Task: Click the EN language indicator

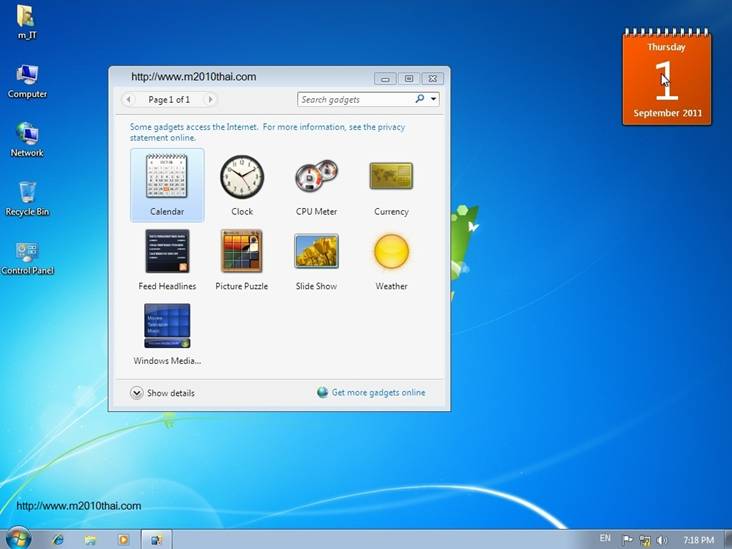Action: point(605,538)
